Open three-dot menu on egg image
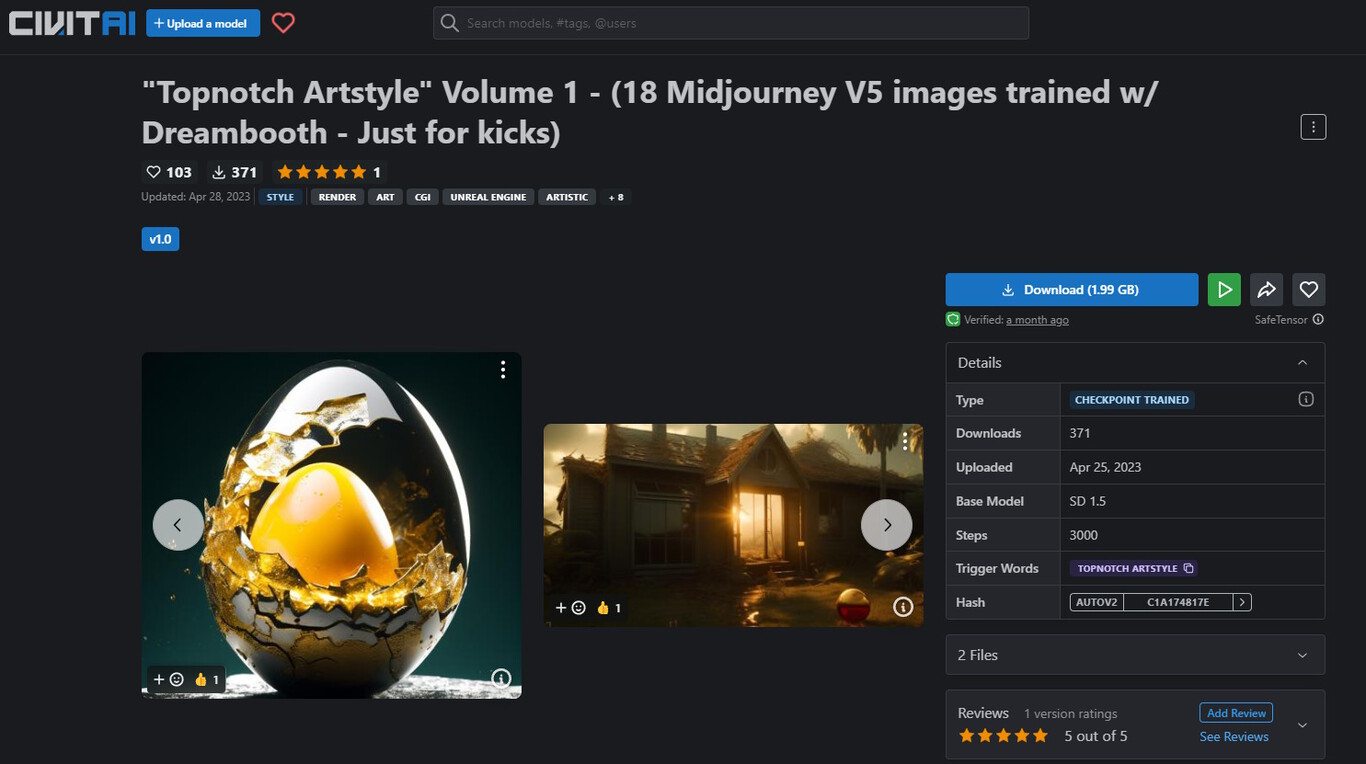The height and width of the screenshot is (764, 1366). (503, 370)
